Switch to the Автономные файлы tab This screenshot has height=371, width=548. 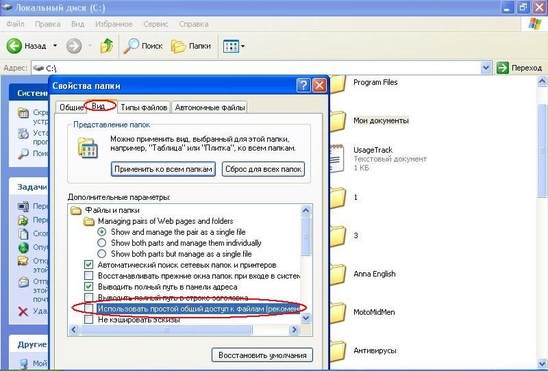click(210, 108)
